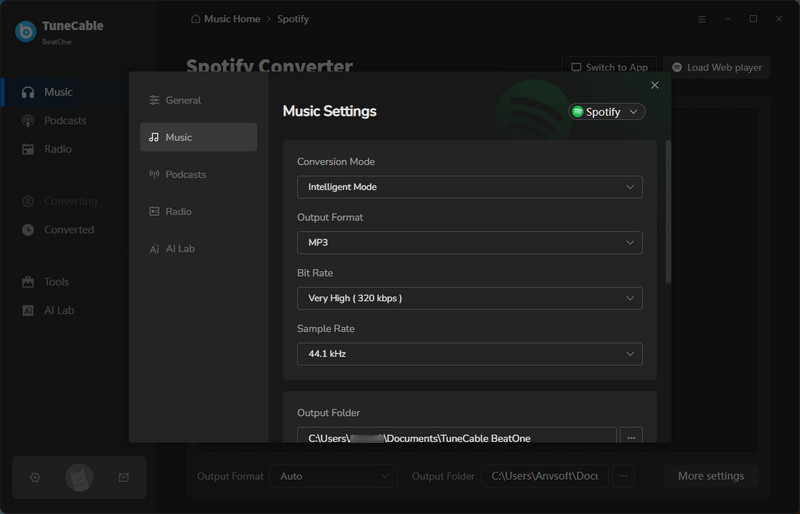
Task: Browse folder from bottom bar ellipsis button
Action: coord(623,476)
